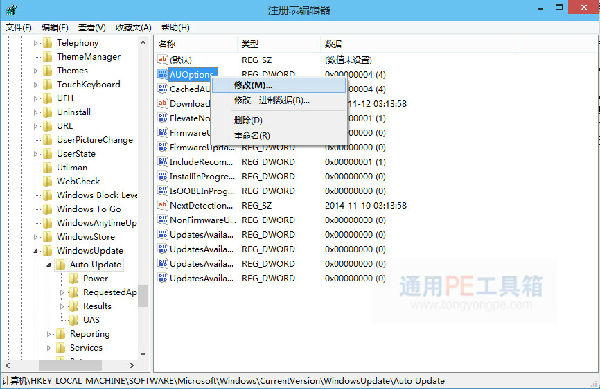Click the tree pane horizontal scrollbar thumb

[x=70, y=365]
